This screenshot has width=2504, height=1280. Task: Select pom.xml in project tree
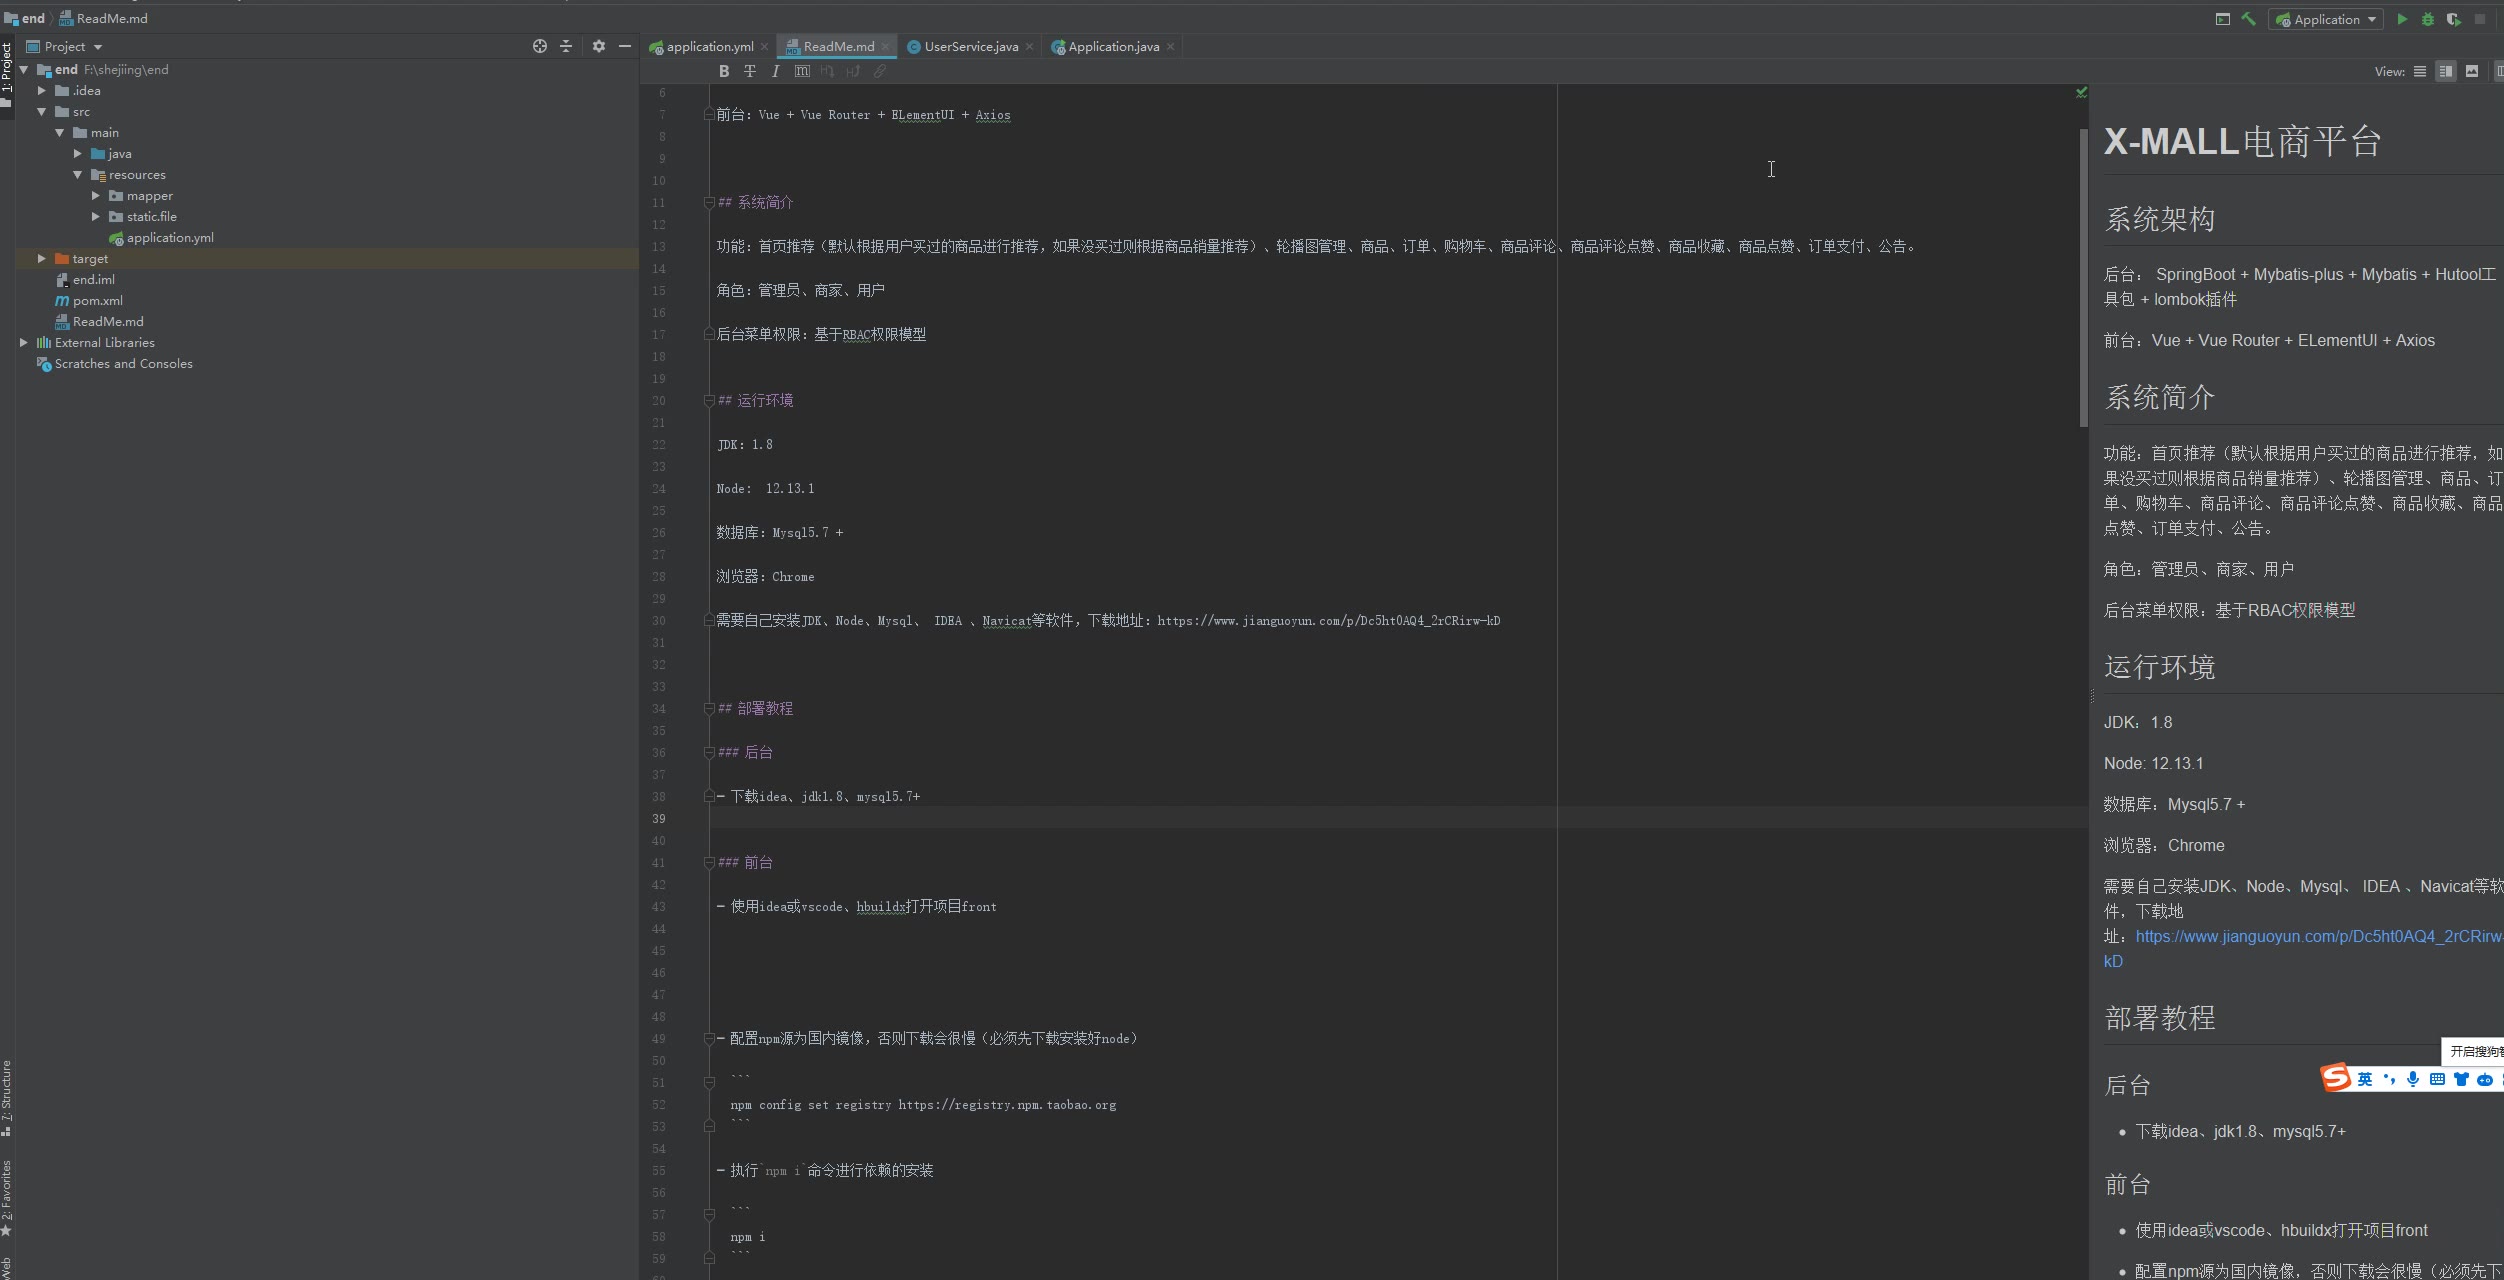98,300
